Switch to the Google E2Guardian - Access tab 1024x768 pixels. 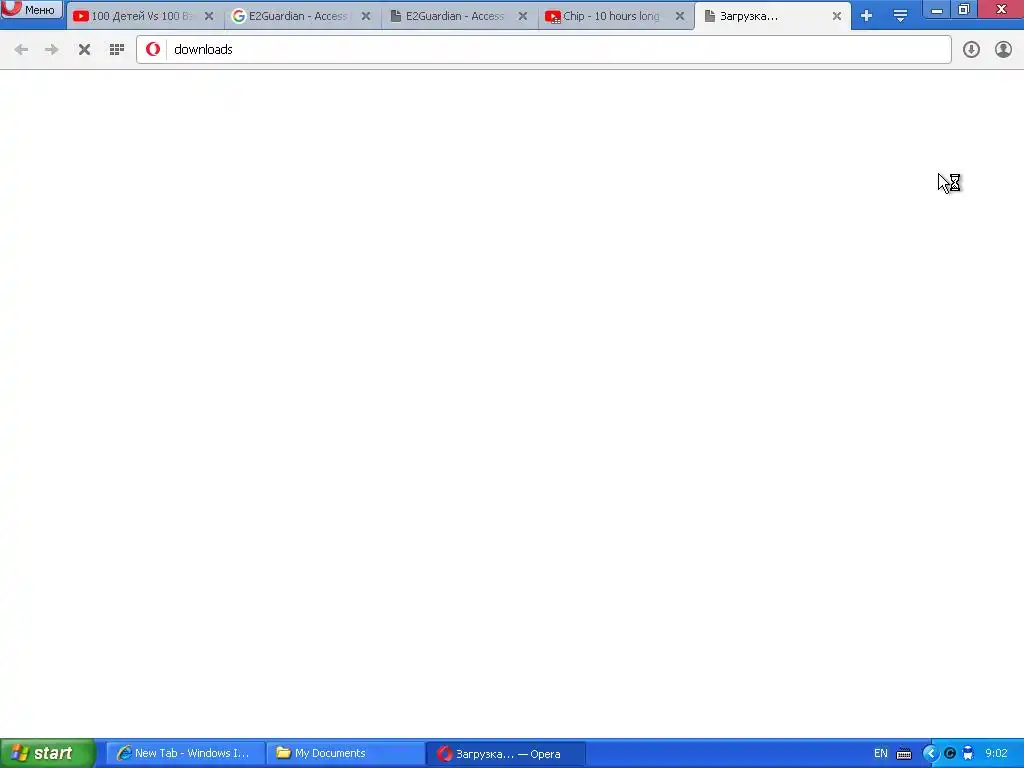[x=300, y=16]
